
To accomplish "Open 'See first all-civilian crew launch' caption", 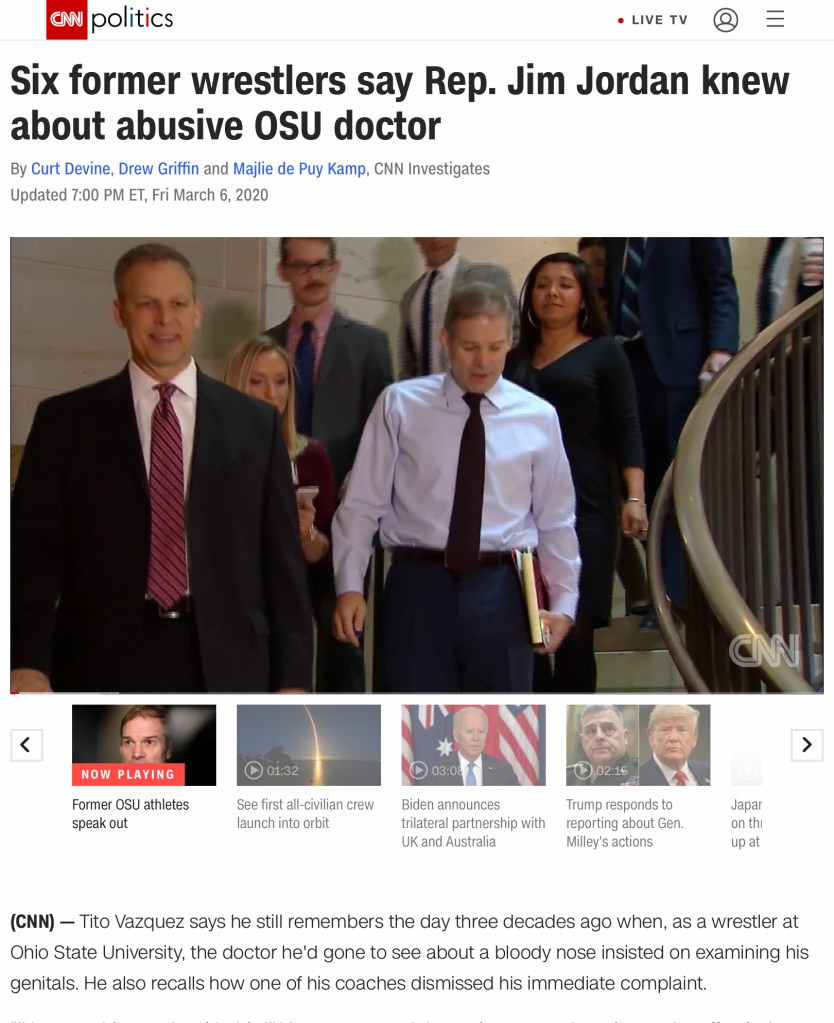I will [305, 814].
